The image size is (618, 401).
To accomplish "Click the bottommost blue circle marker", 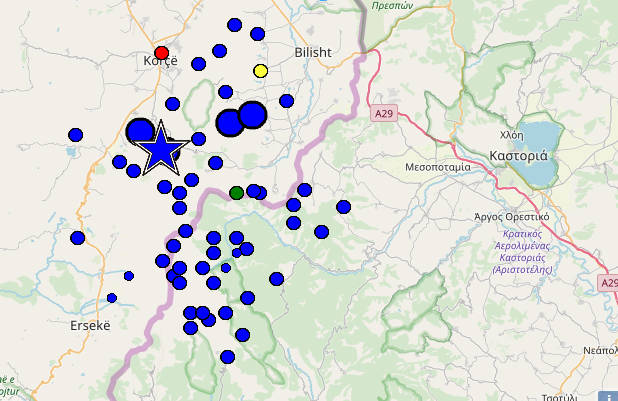I will point(227,357).
